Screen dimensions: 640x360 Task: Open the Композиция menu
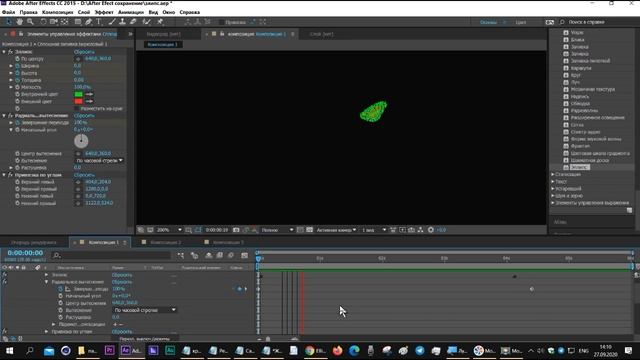click(58, 12)
